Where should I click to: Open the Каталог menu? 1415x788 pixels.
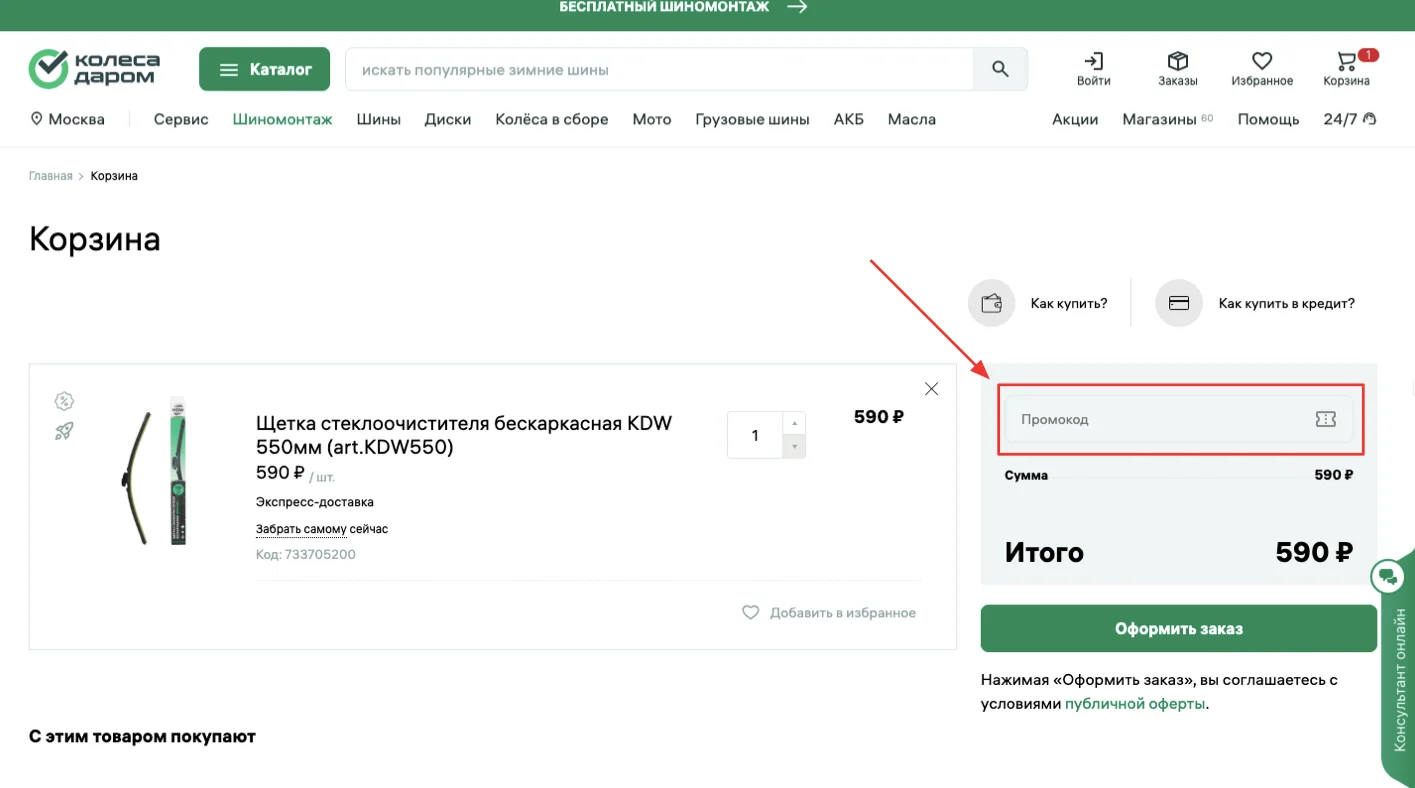[x=264, y=68]
